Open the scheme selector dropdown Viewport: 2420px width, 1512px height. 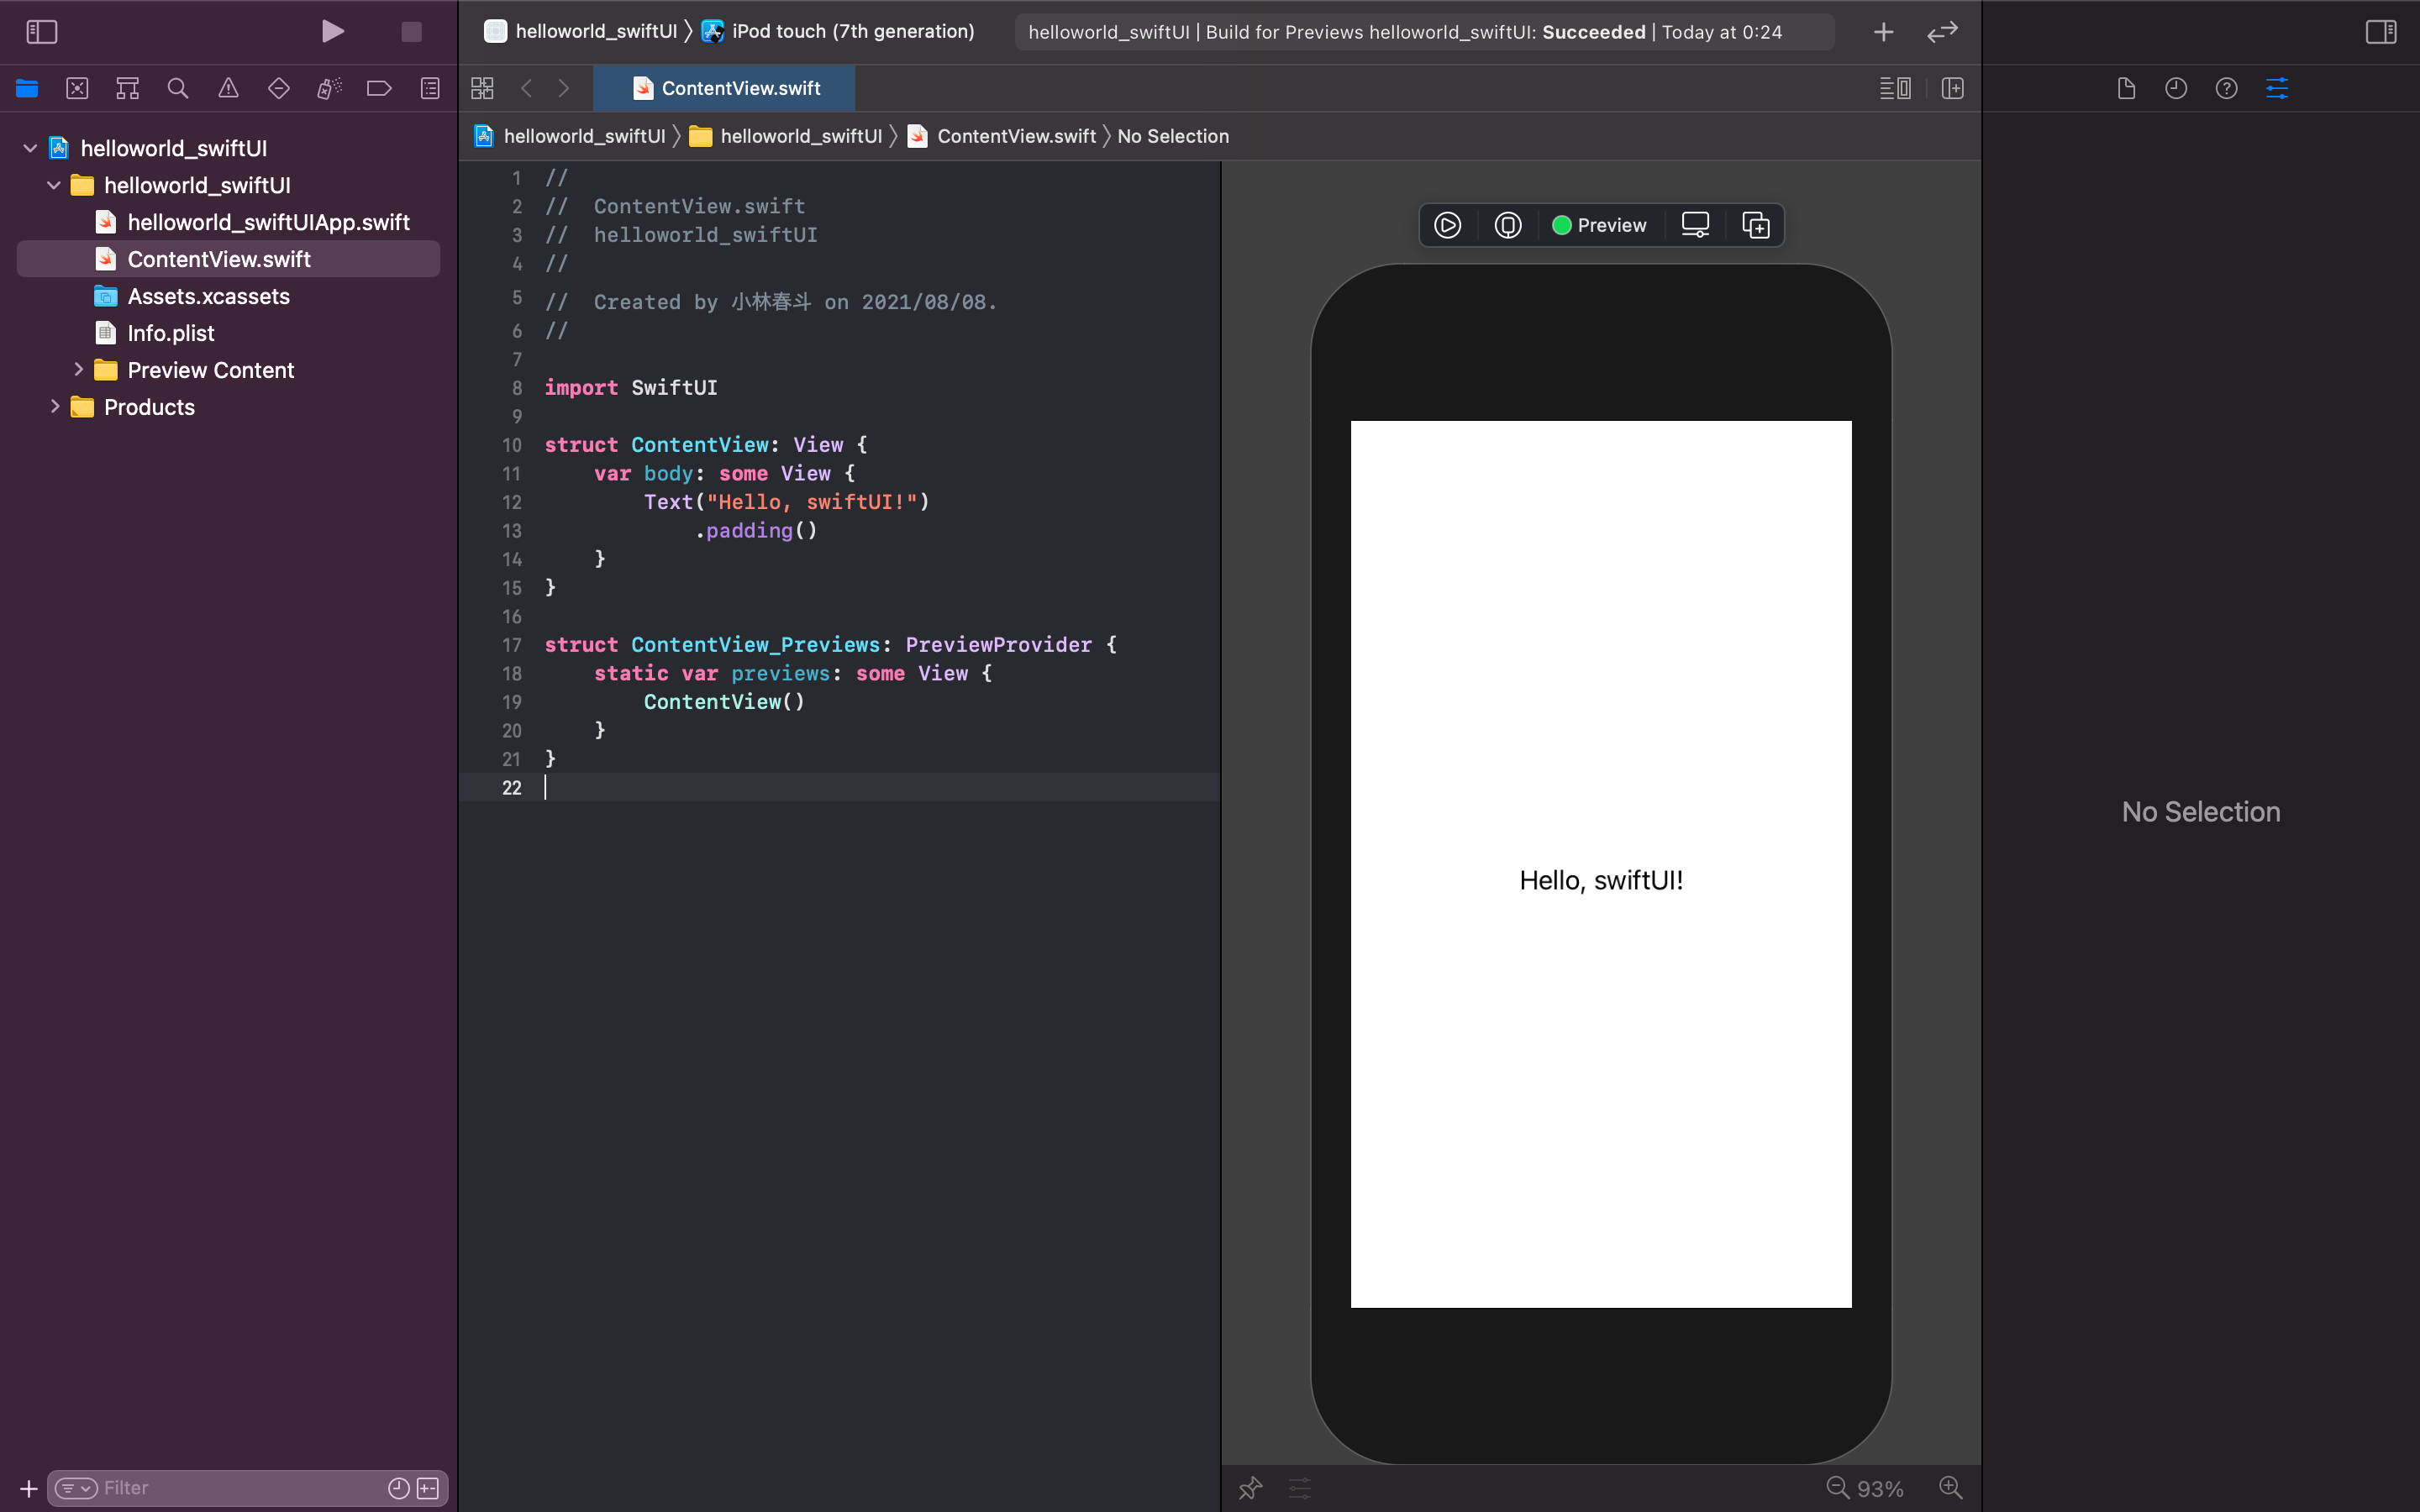tap(591, 31)
